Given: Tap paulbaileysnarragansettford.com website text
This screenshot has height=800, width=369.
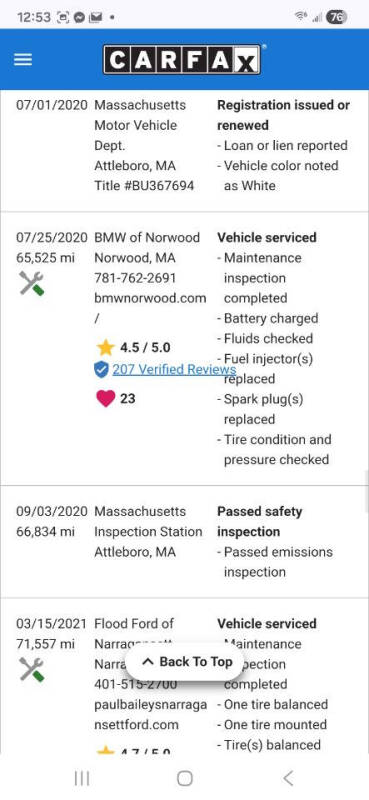Looking at the screenshot, I should 151,714.
